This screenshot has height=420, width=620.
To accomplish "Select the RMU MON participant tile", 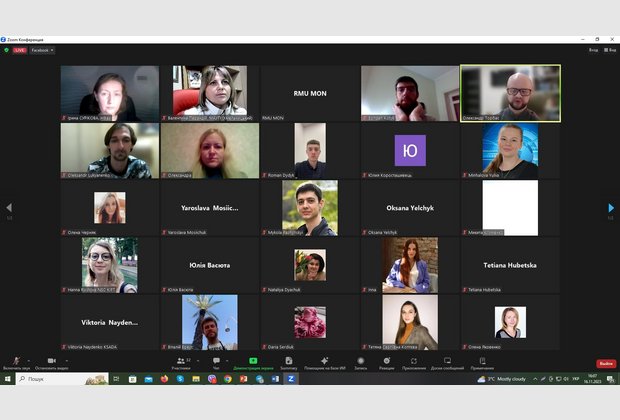I will (x=310, y=93).
